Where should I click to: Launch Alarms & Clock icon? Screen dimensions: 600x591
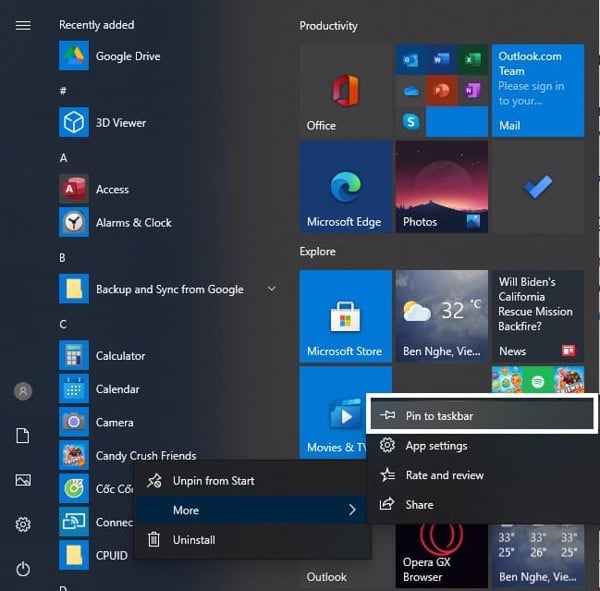pos(74,222)
